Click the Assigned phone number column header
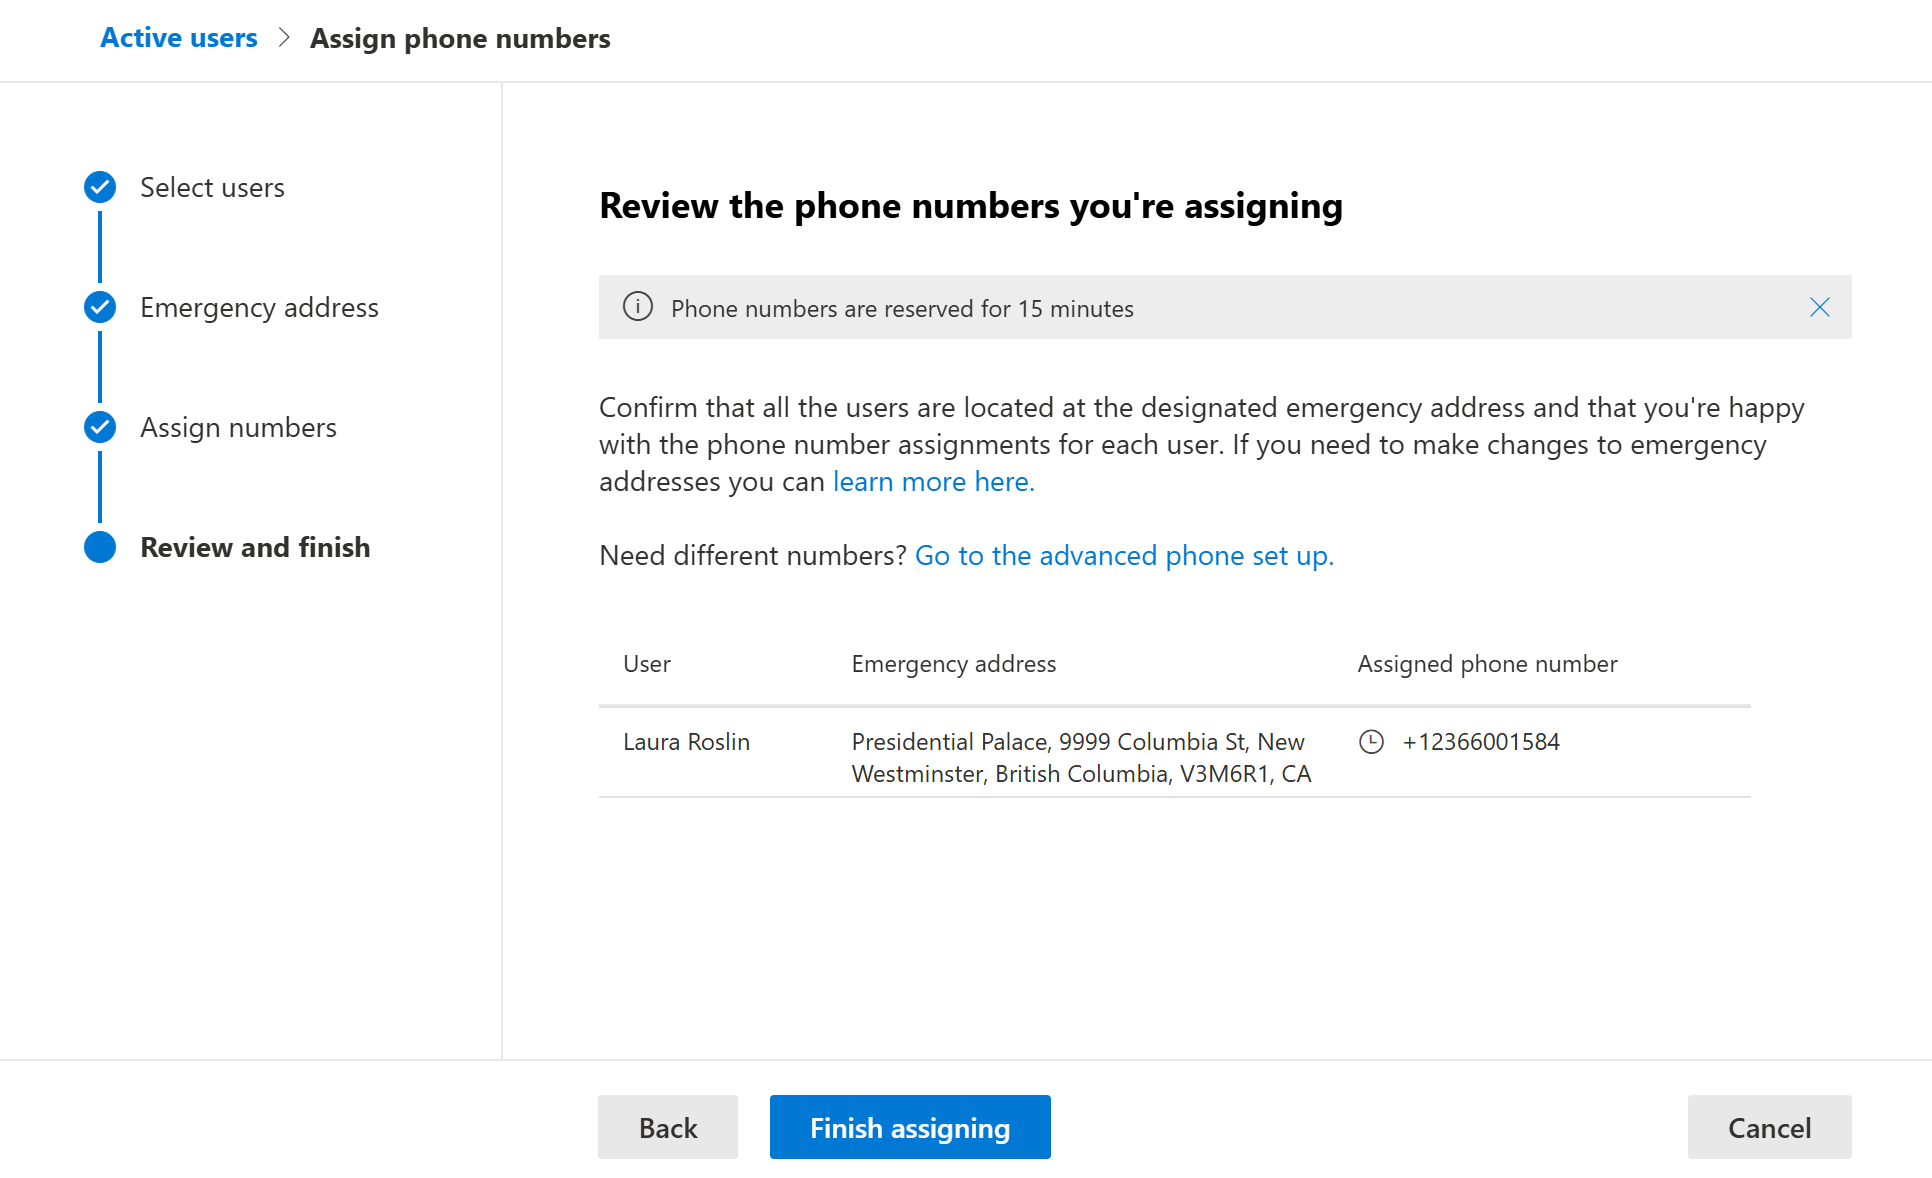This screenshot has height=1178, width=1932. (1487, 664)
